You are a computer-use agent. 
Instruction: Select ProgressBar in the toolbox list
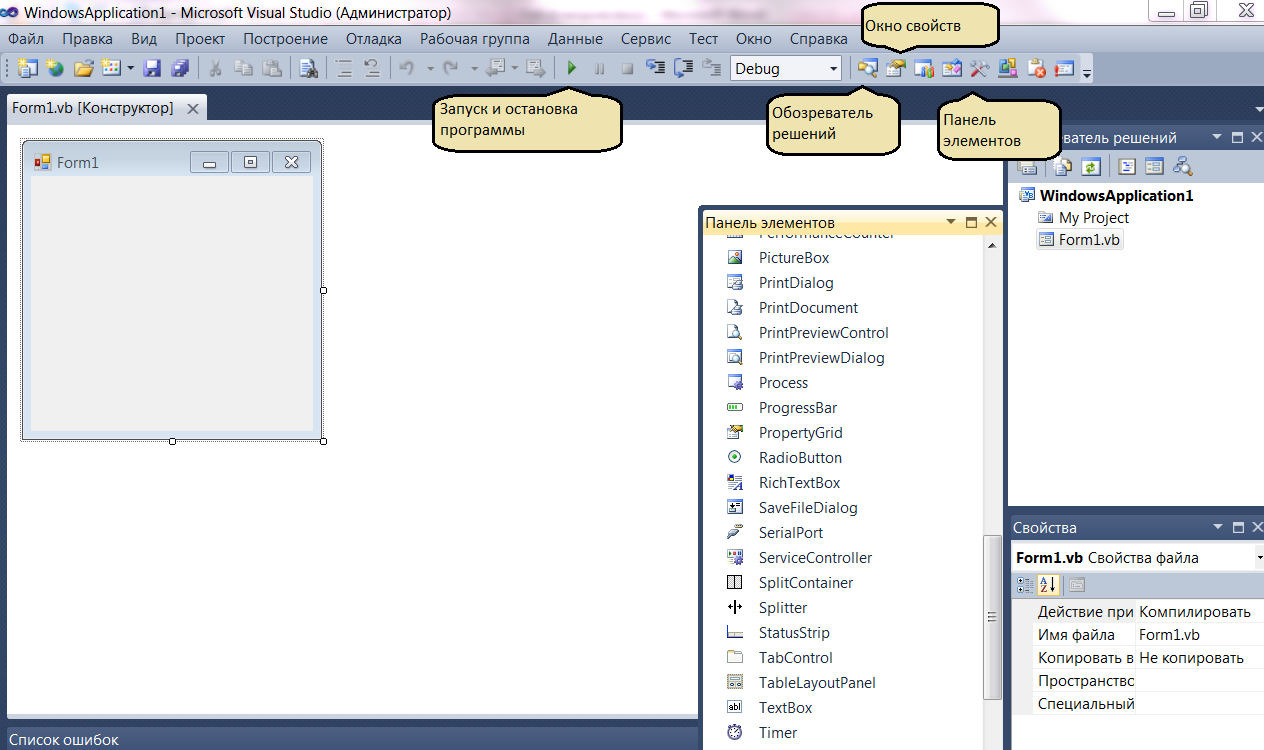click(796, 407)
